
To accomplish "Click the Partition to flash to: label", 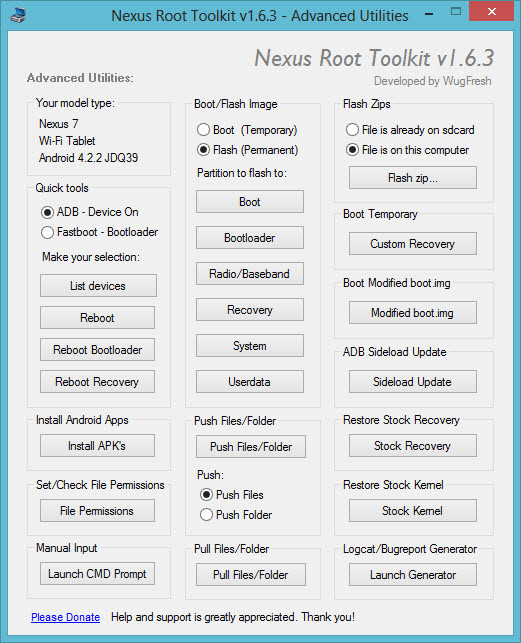I will click(x=242, y=173).
